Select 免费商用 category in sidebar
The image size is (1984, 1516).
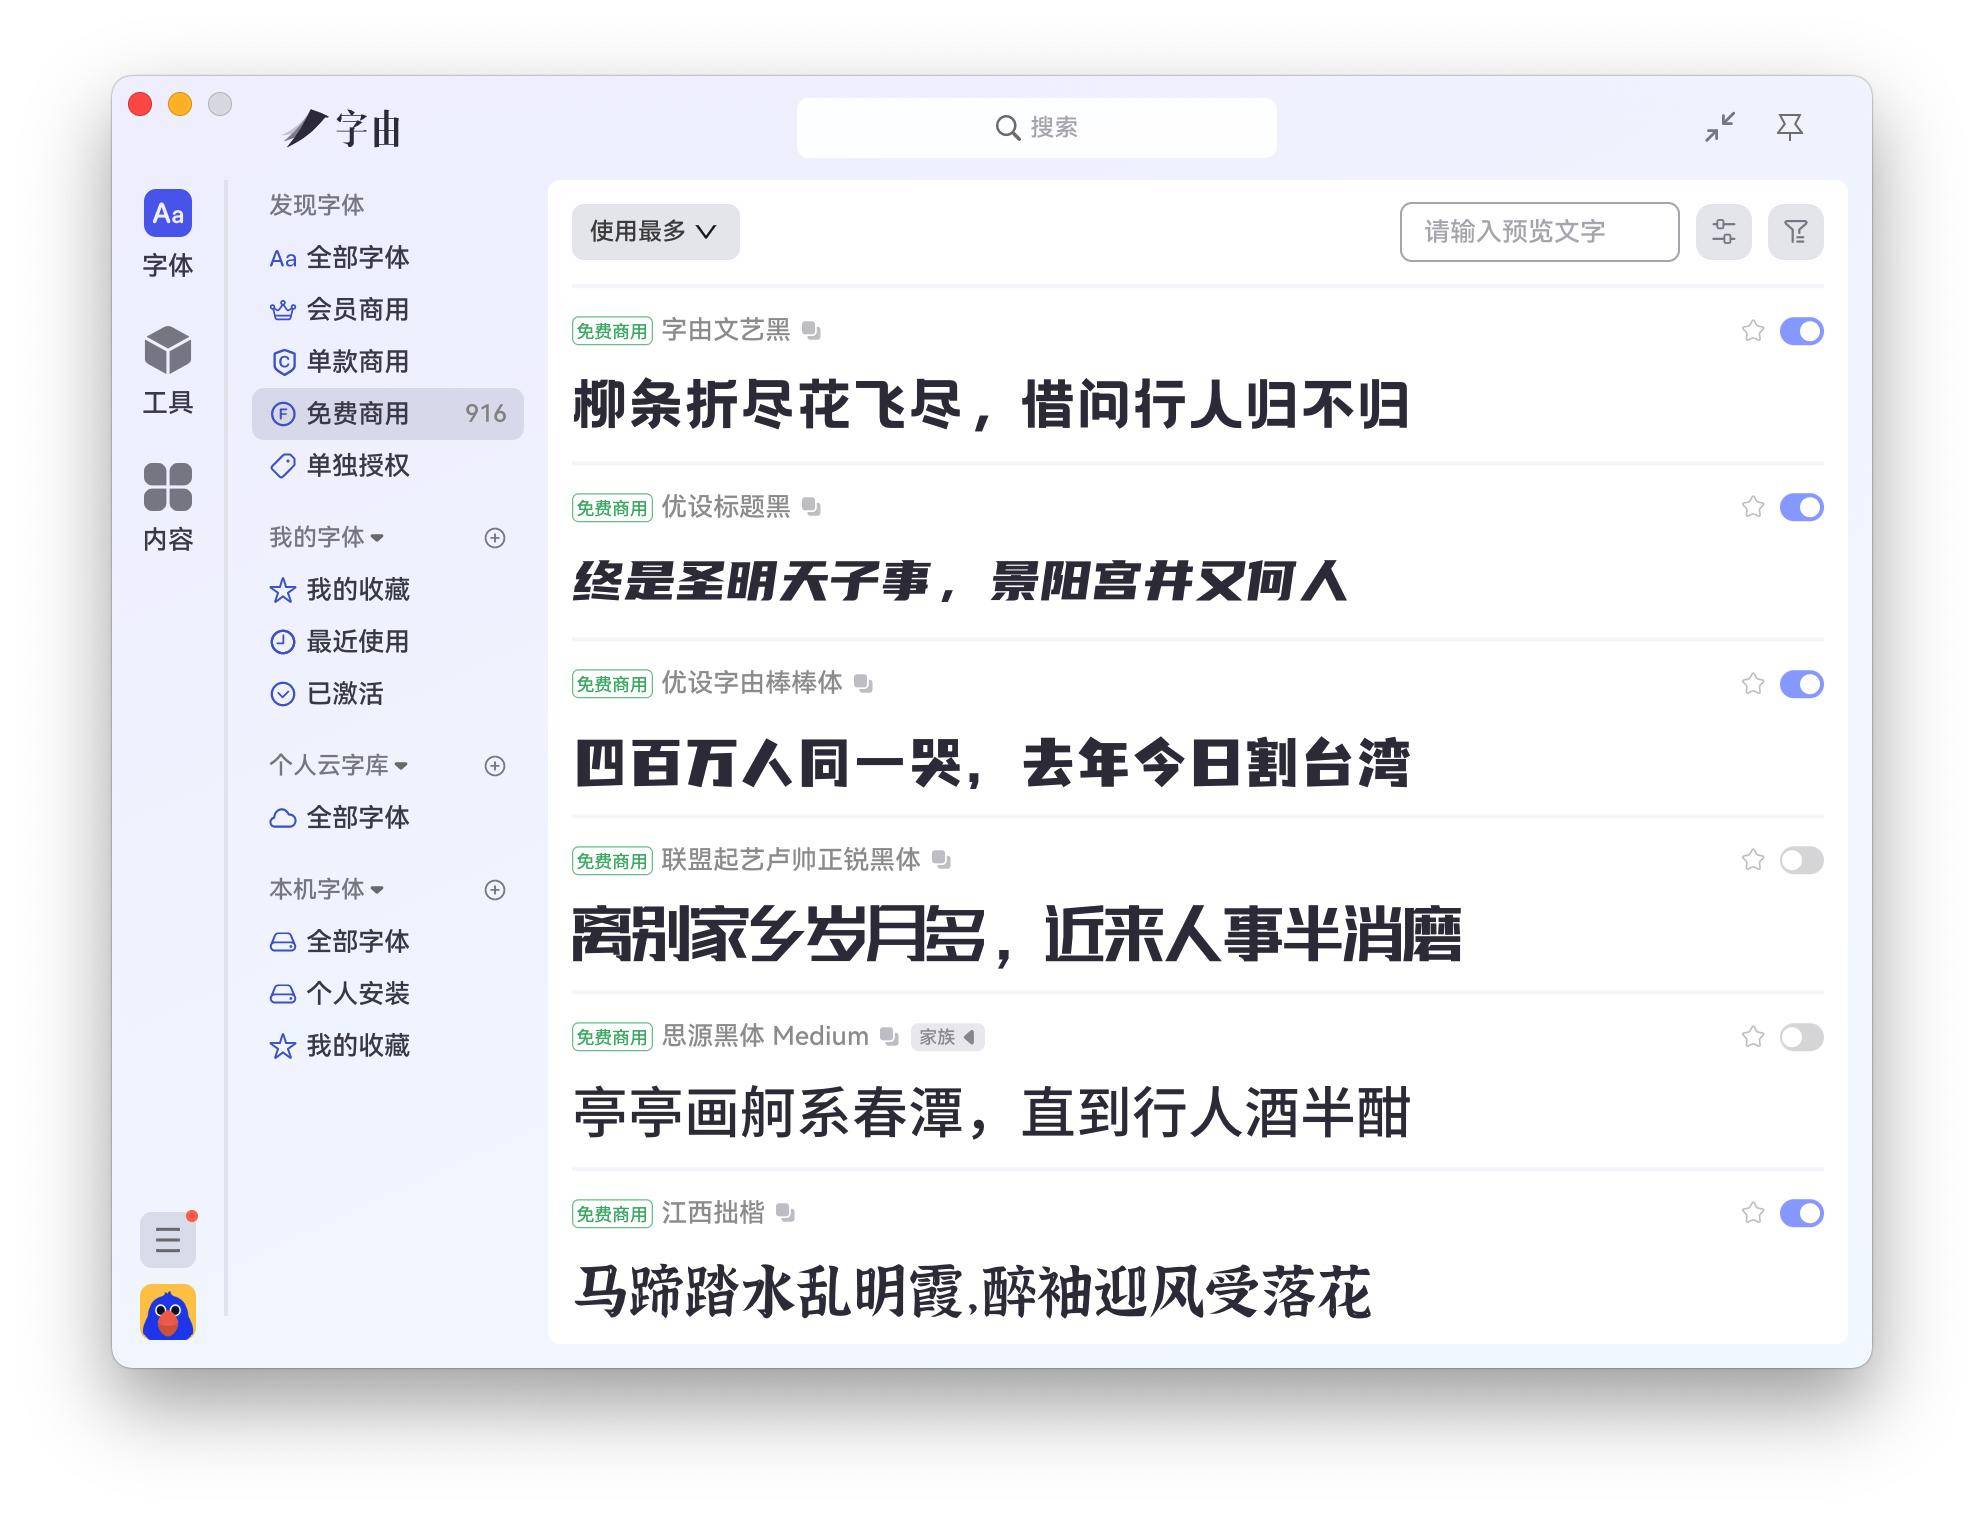coord(357,413)
